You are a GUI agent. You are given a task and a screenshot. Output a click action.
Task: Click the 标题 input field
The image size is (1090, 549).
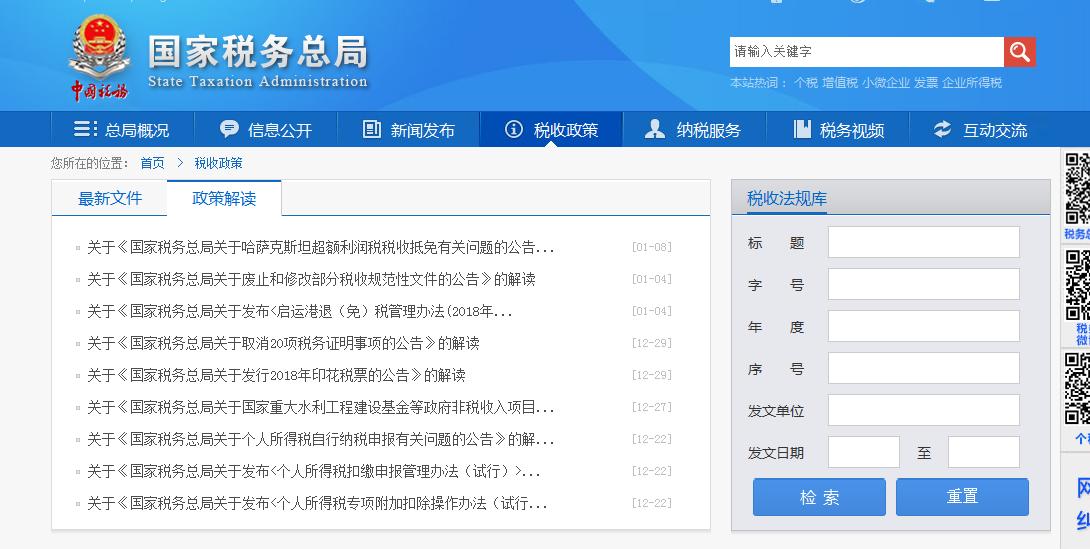[x=924, y=242]
